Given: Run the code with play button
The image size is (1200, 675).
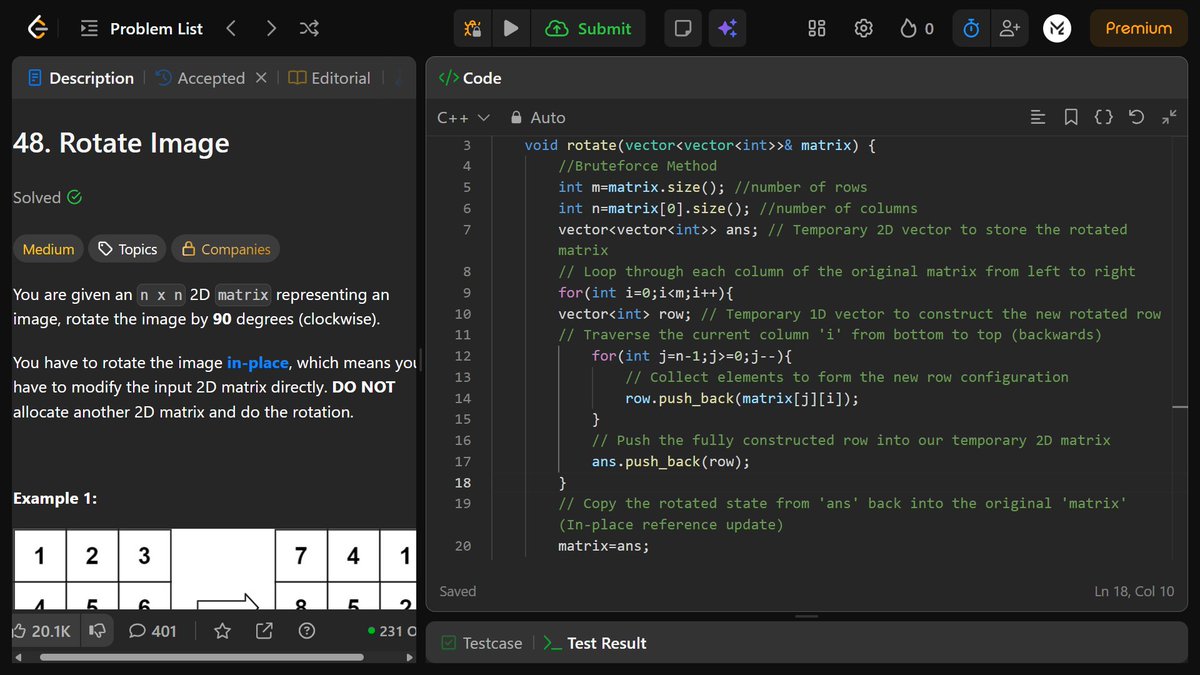Looking at the screenshot, I should point(510,29).
